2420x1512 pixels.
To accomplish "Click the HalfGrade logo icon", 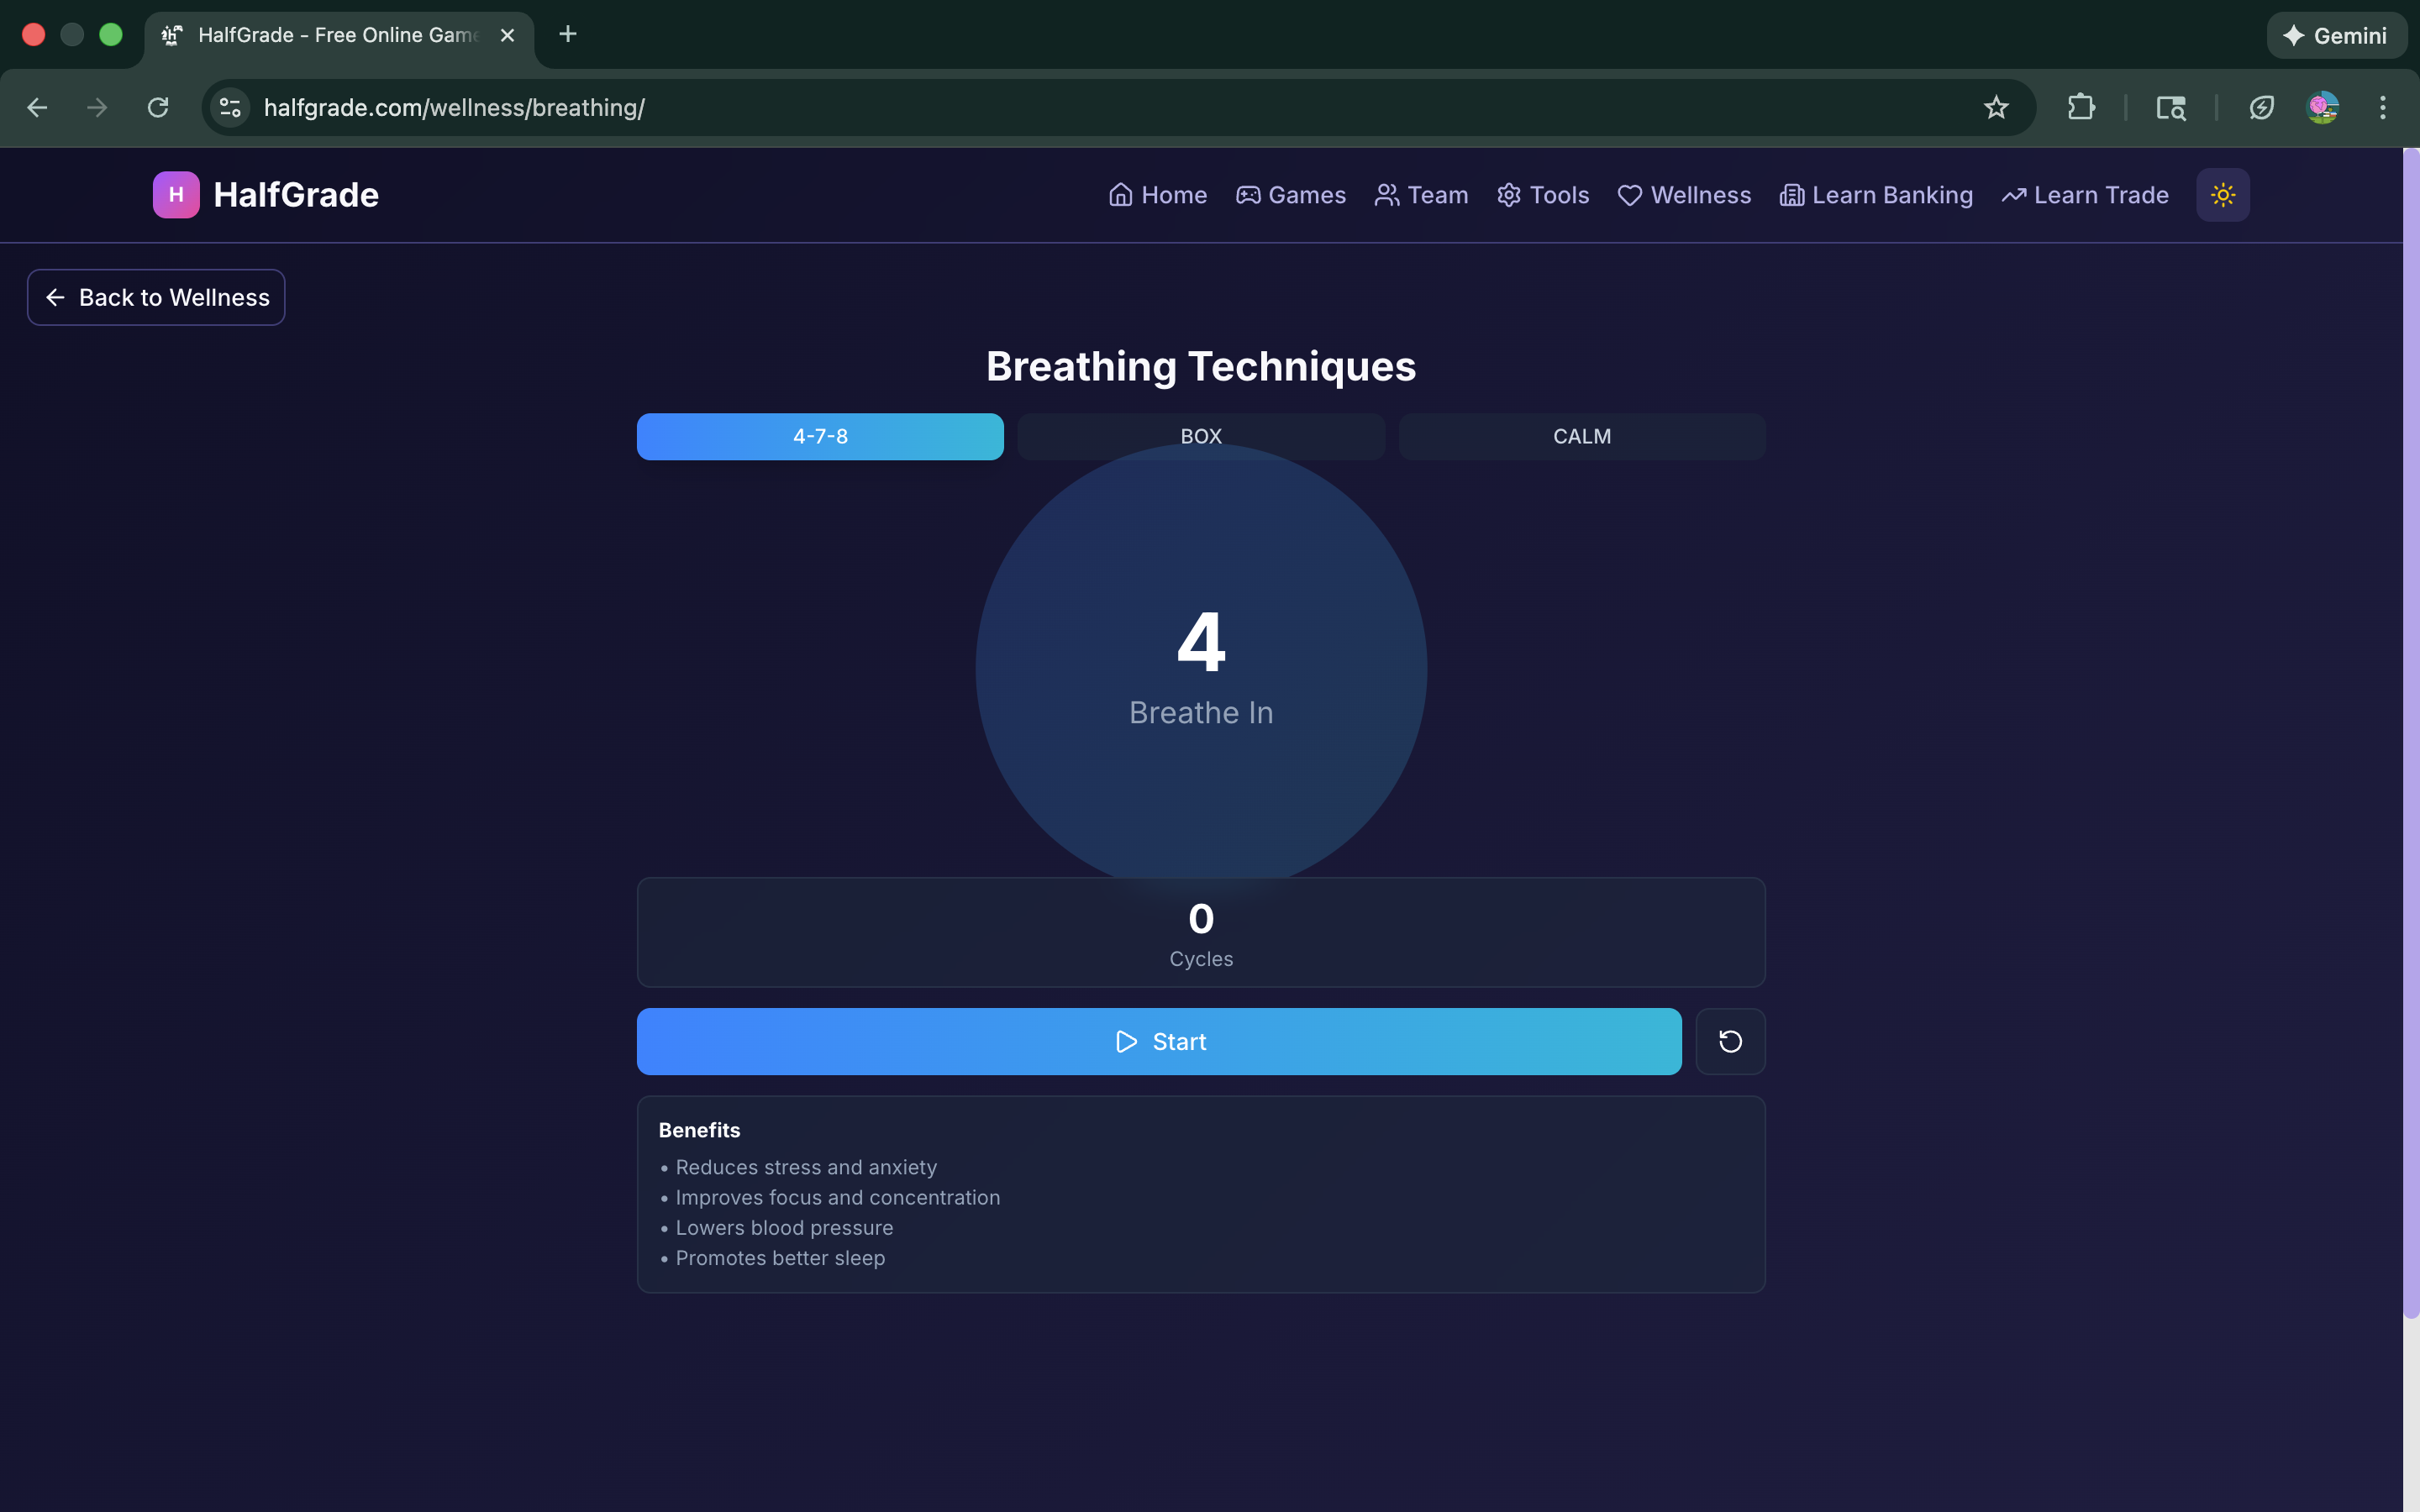I will click(x=175, y=194).
